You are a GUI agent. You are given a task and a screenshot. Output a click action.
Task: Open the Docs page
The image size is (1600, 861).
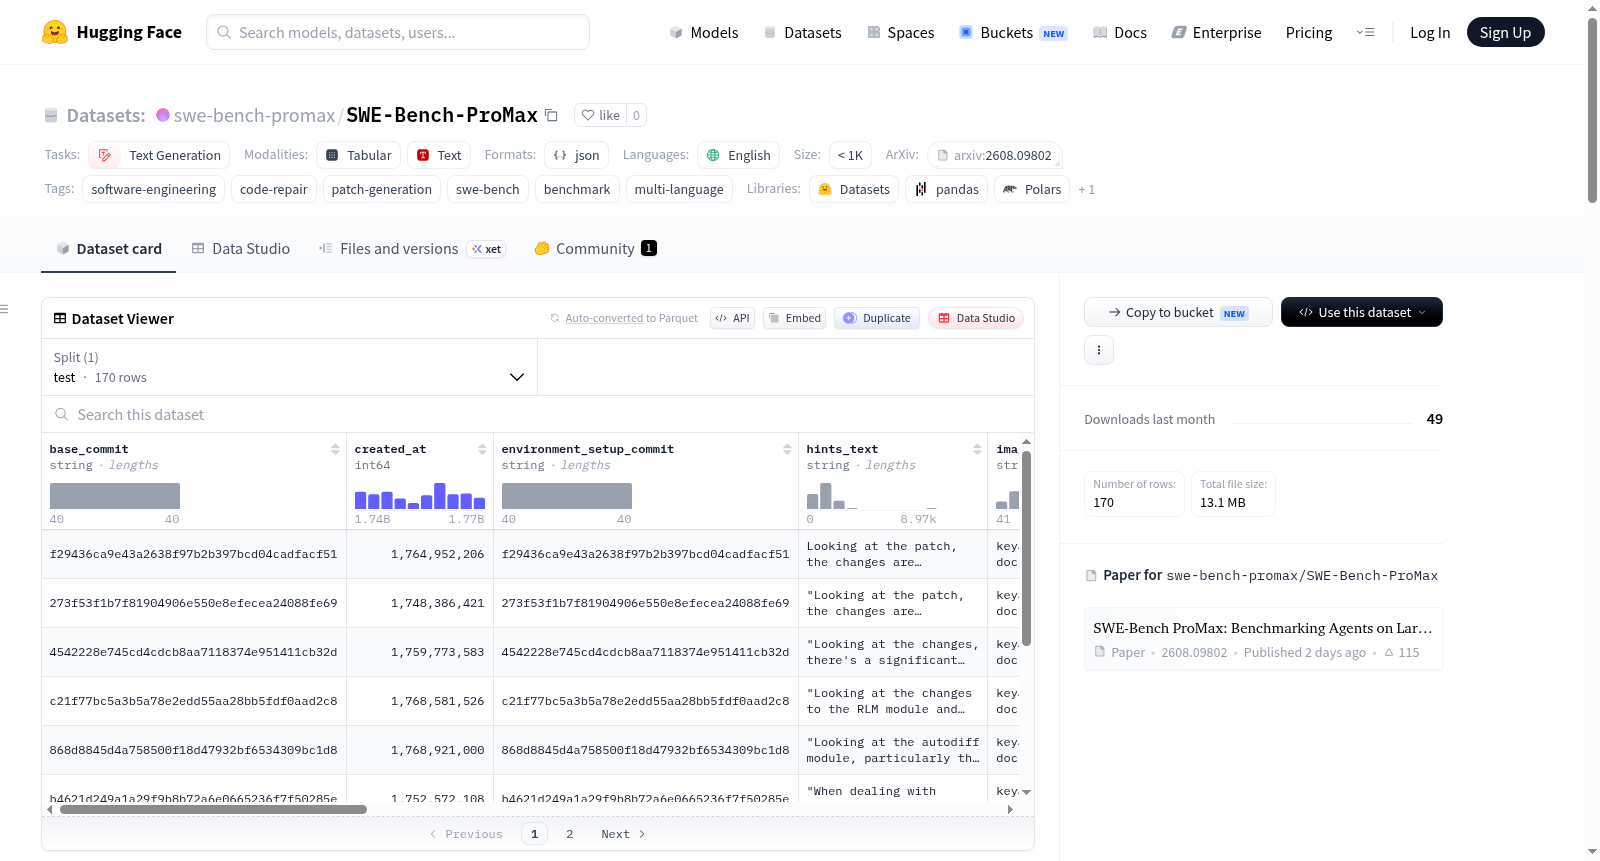1120,33
